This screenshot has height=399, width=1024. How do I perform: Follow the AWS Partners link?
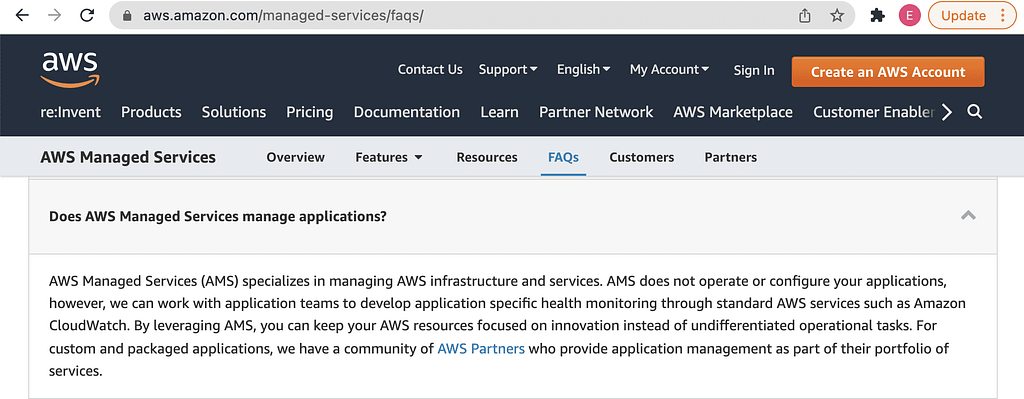[x=481, y=349]
